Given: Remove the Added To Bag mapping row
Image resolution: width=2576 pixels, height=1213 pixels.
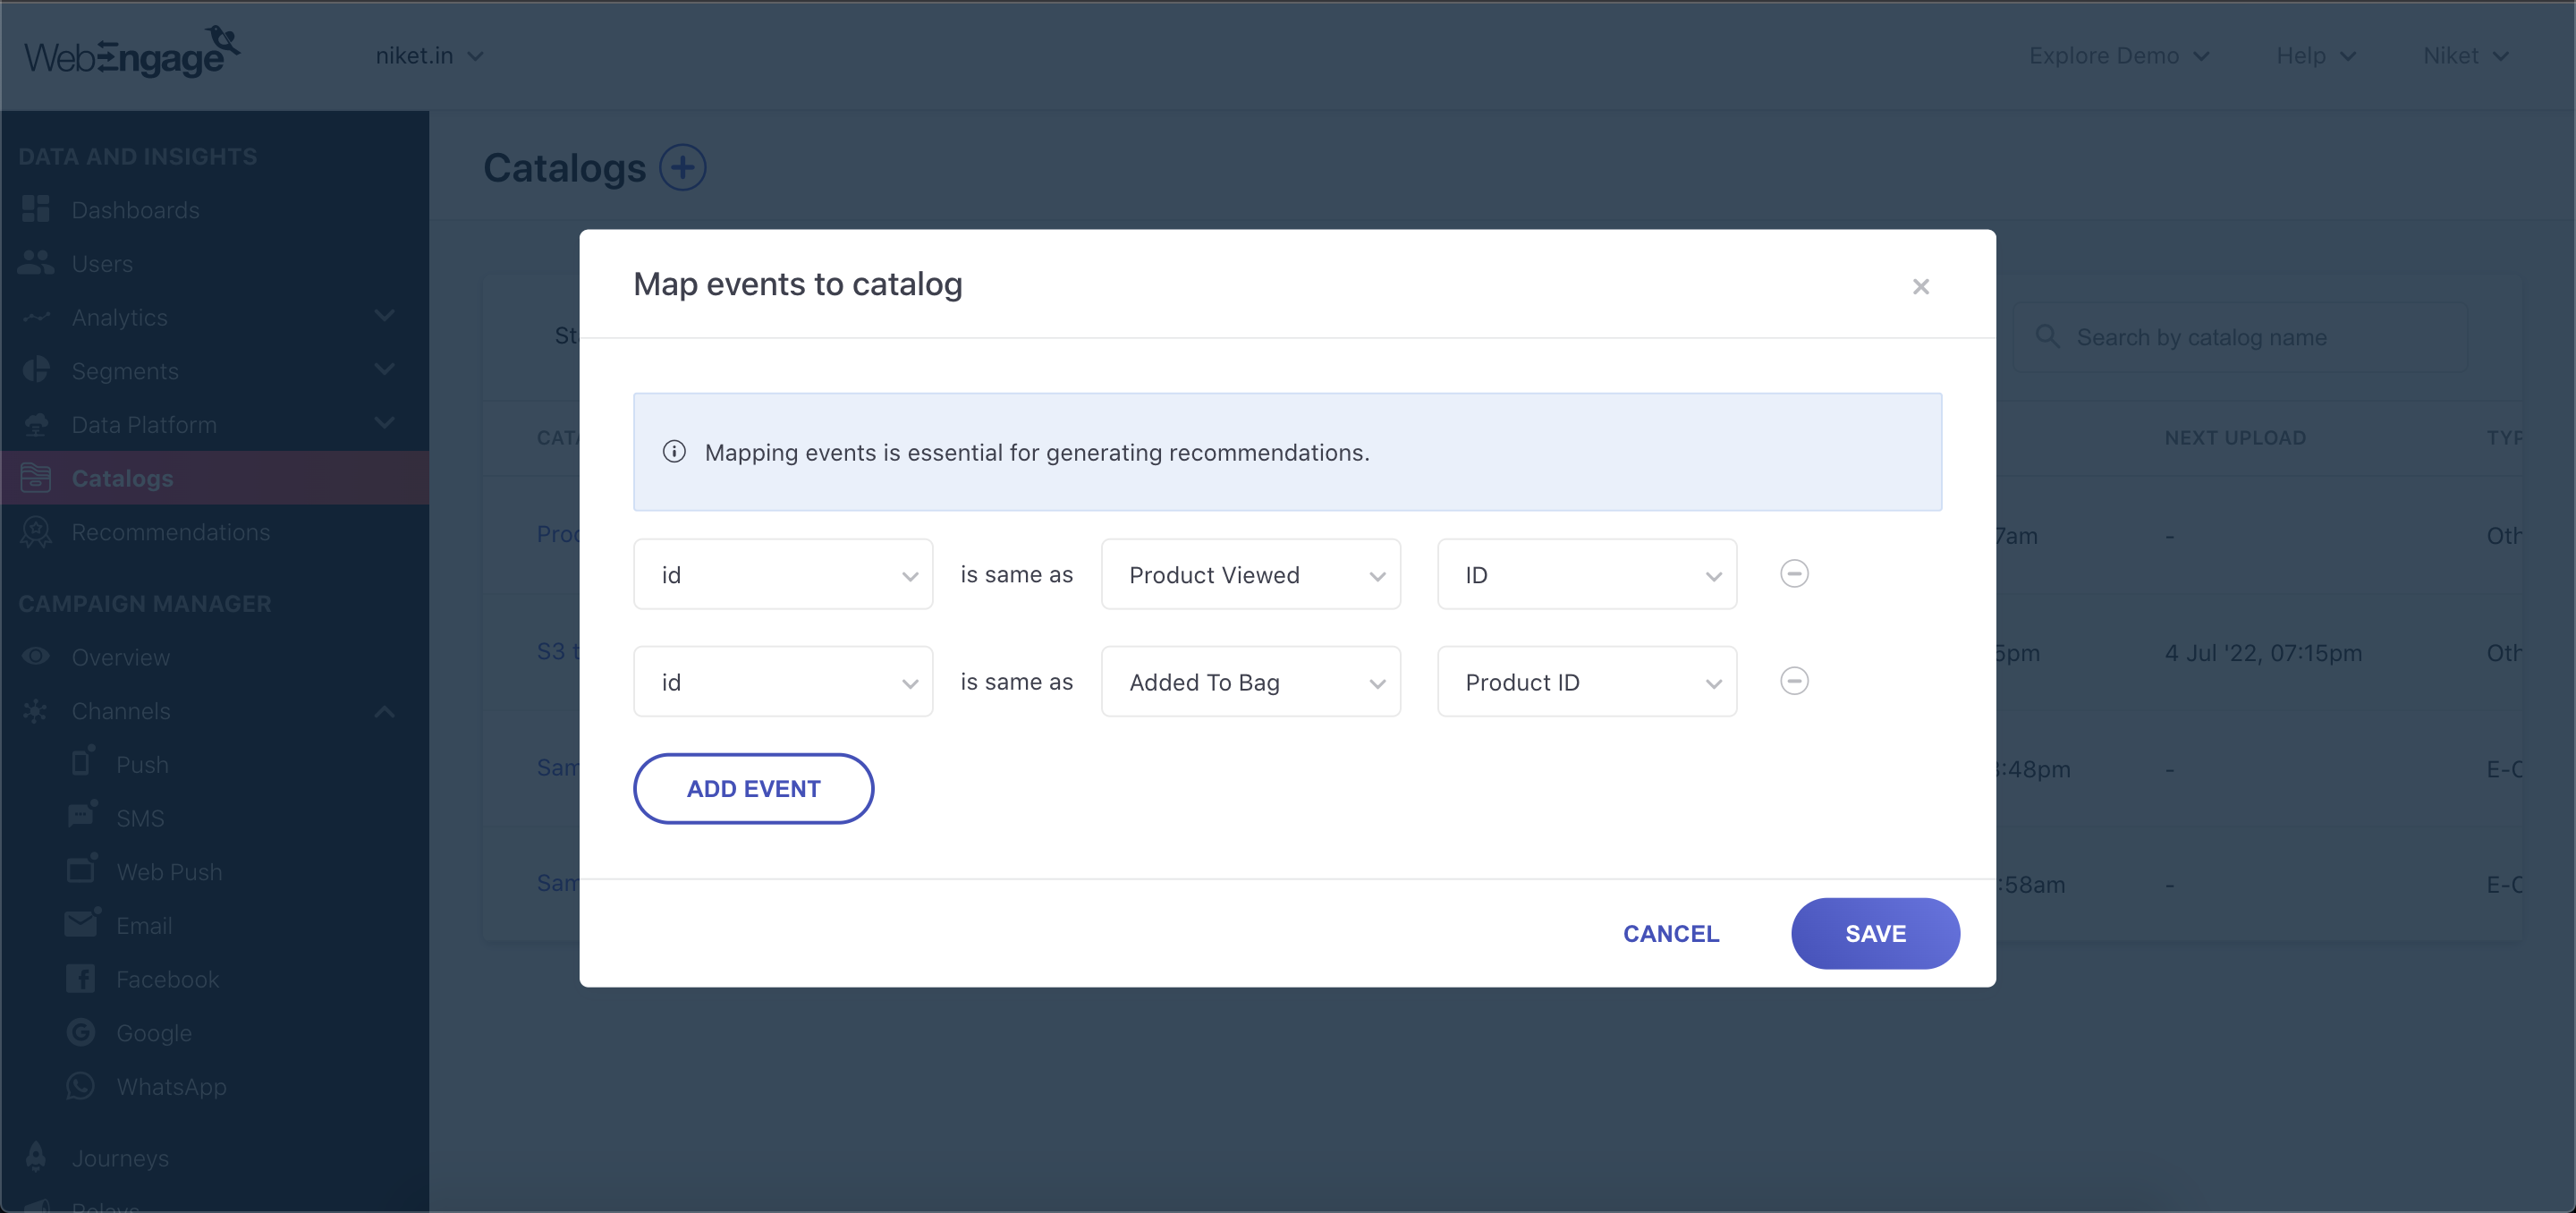Looking at the screenshot, I should pos(1794,681).
